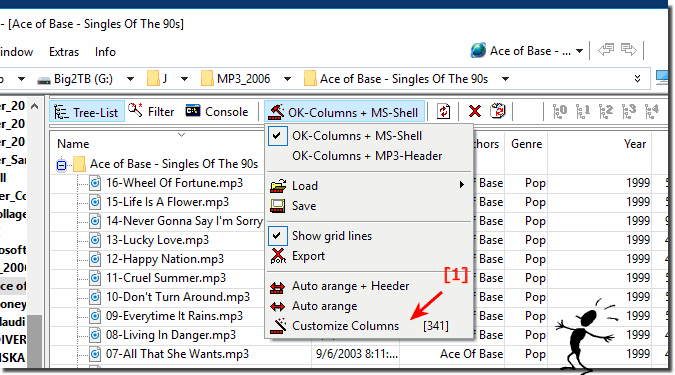Select Auto arange menu entry
Viewport: 675px width, 375px height.
(x=369, y=306)
